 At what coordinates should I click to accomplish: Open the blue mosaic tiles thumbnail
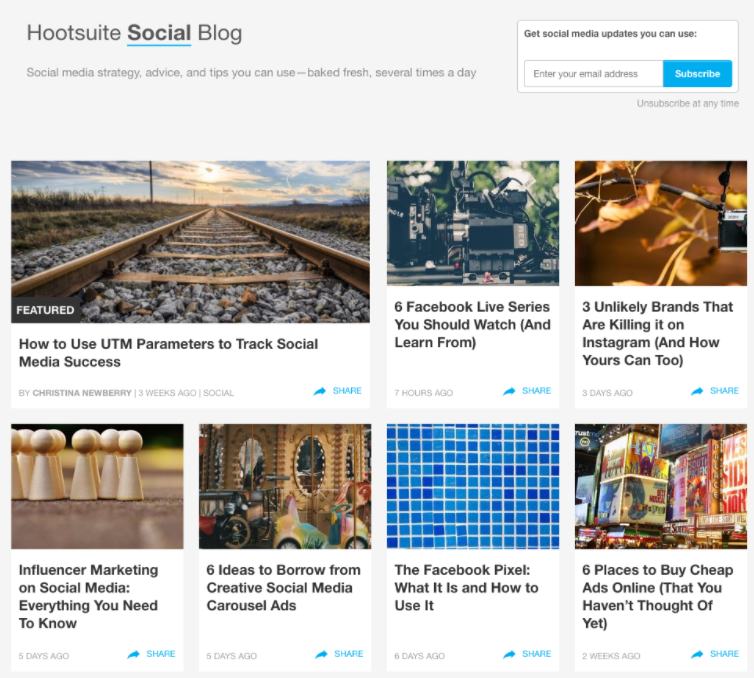pyautogui.click(x=473, y=486)
